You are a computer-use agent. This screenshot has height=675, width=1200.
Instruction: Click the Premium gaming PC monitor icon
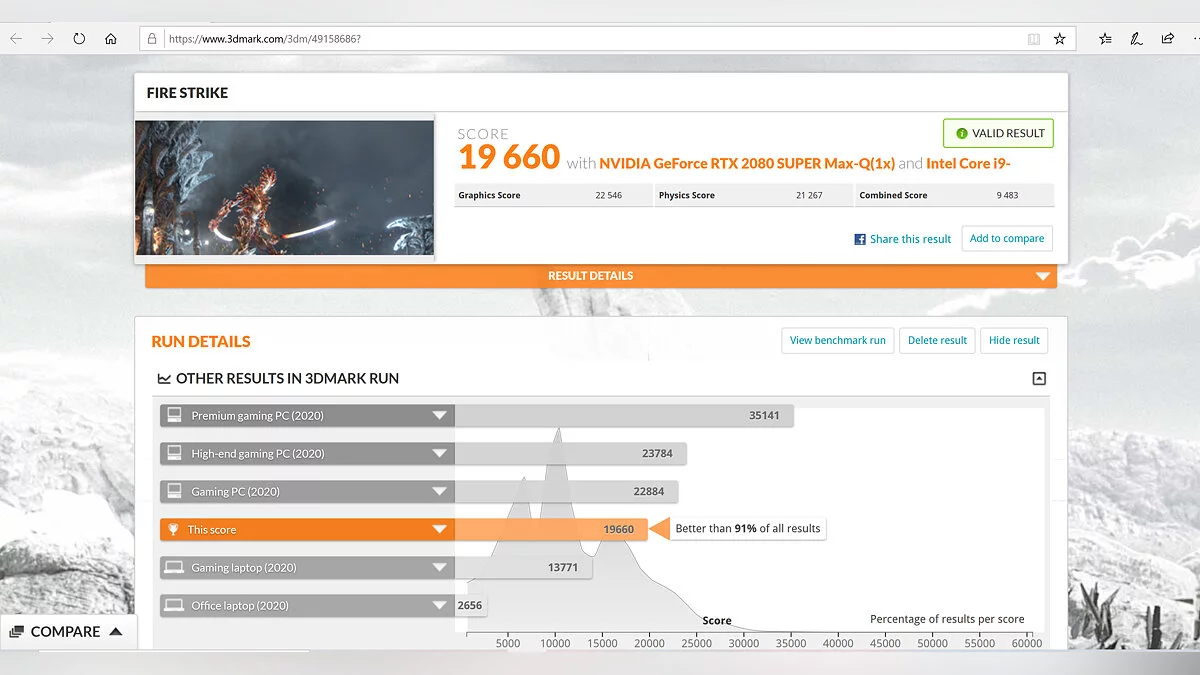174,415
